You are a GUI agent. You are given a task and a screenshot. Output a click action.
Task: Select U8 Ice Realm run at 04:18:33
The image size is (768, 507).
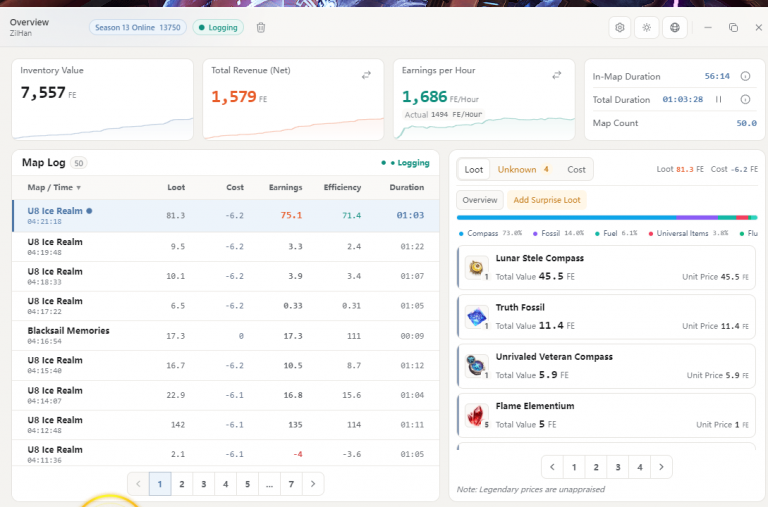225,276
